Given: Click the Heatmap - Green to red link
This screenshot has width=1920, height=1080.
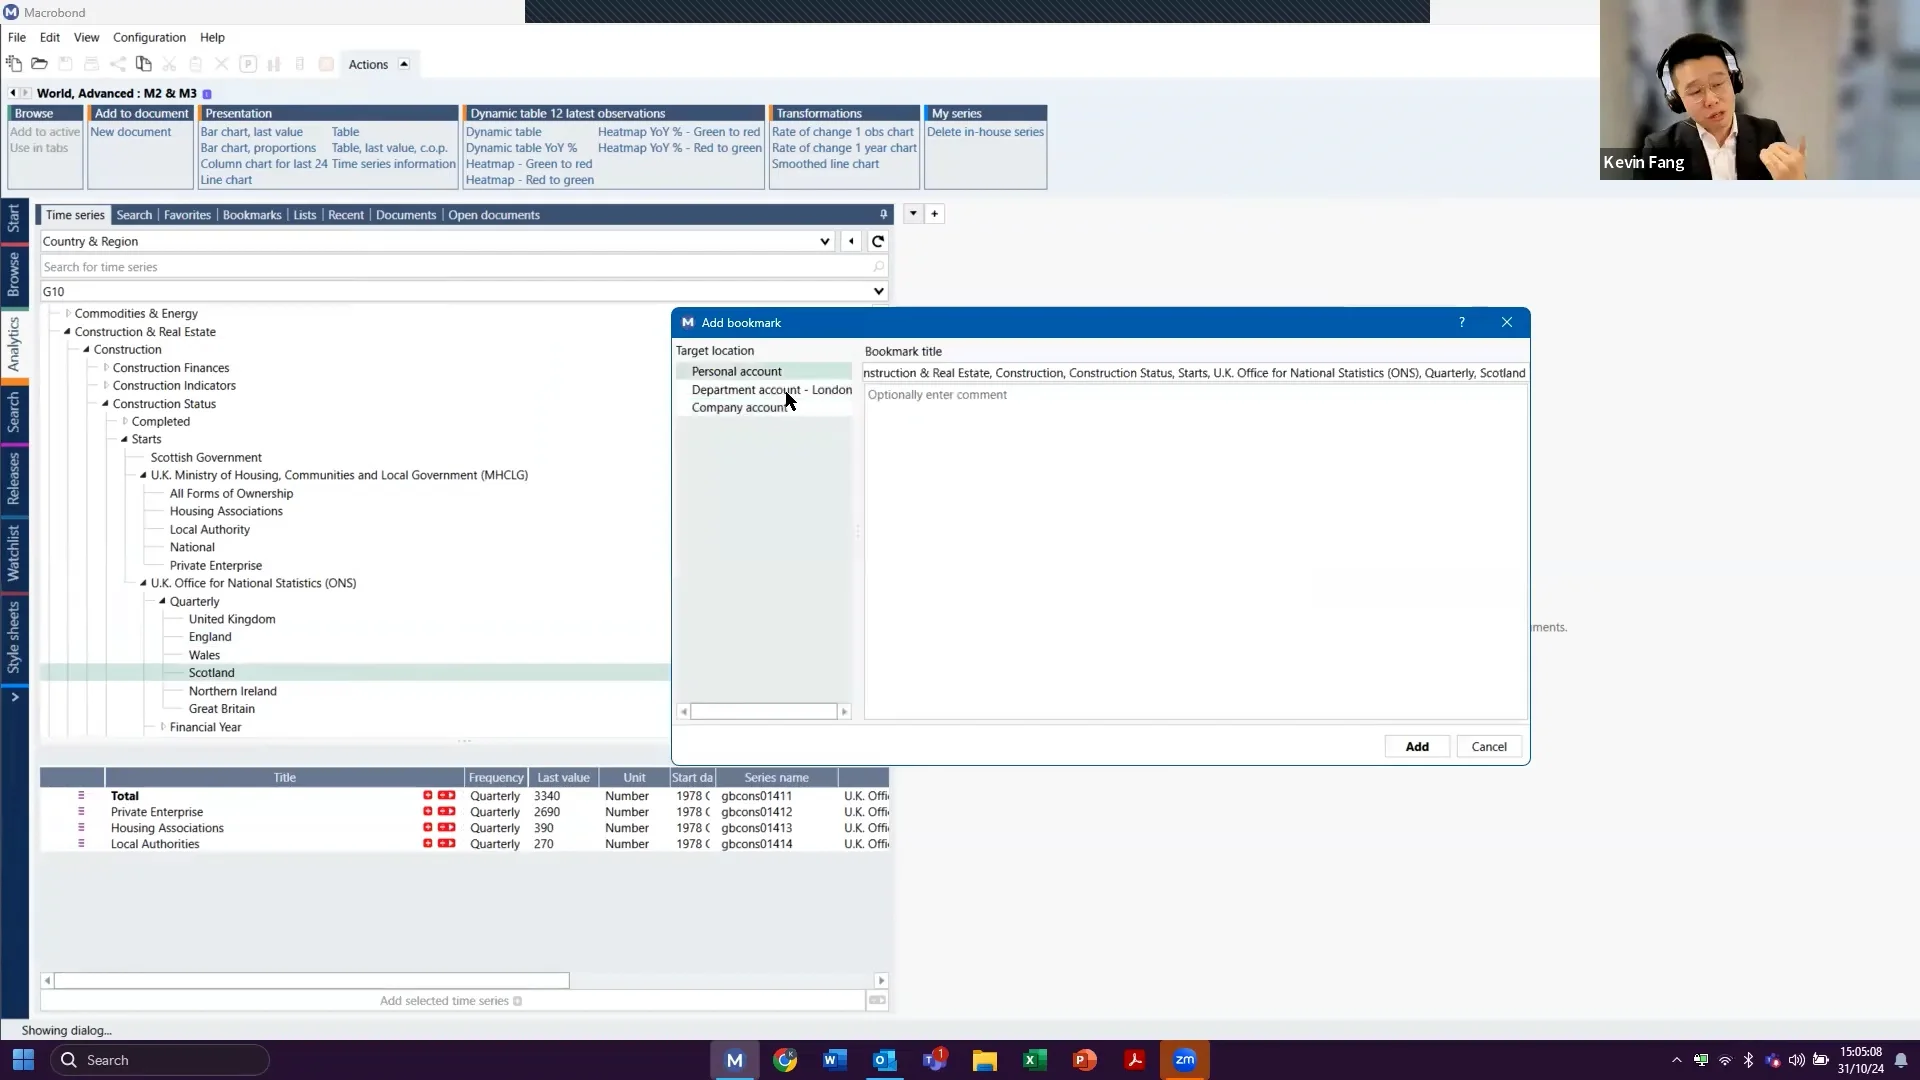Looking at the screenshot, I should (529, 164).
